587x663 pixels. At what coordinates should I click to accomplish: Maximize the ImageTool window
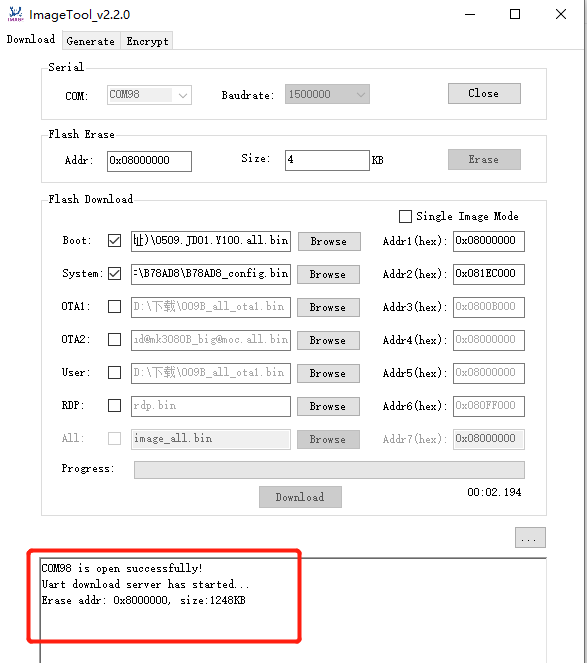pyautogui.click(x=515, y=14)
